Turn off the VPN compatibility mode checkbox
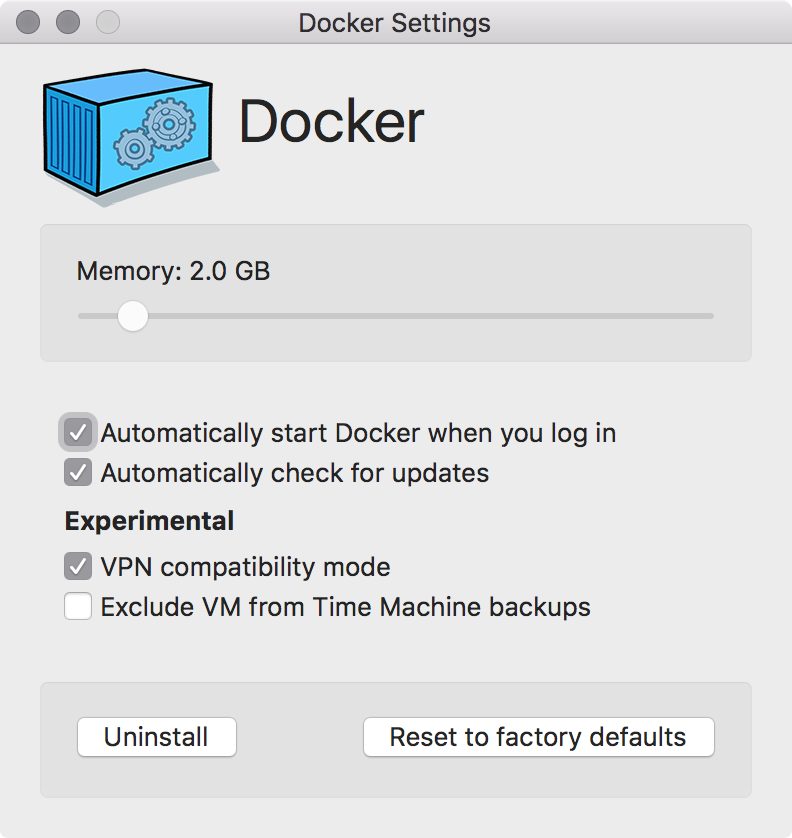This screenshot has width=792, height=838. 78,567
